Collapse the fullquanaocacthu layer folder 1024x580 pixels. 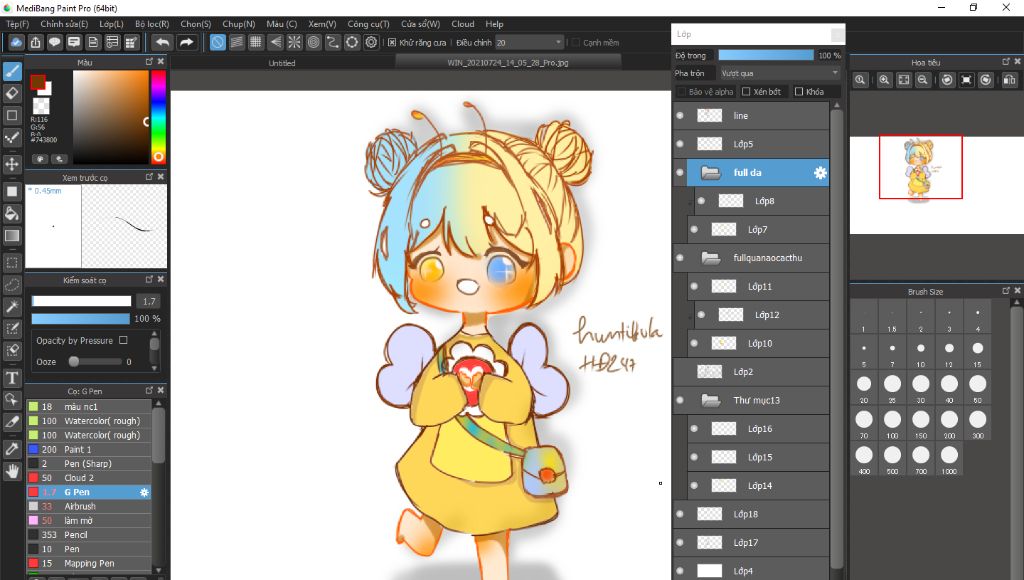tap(711, 258)
